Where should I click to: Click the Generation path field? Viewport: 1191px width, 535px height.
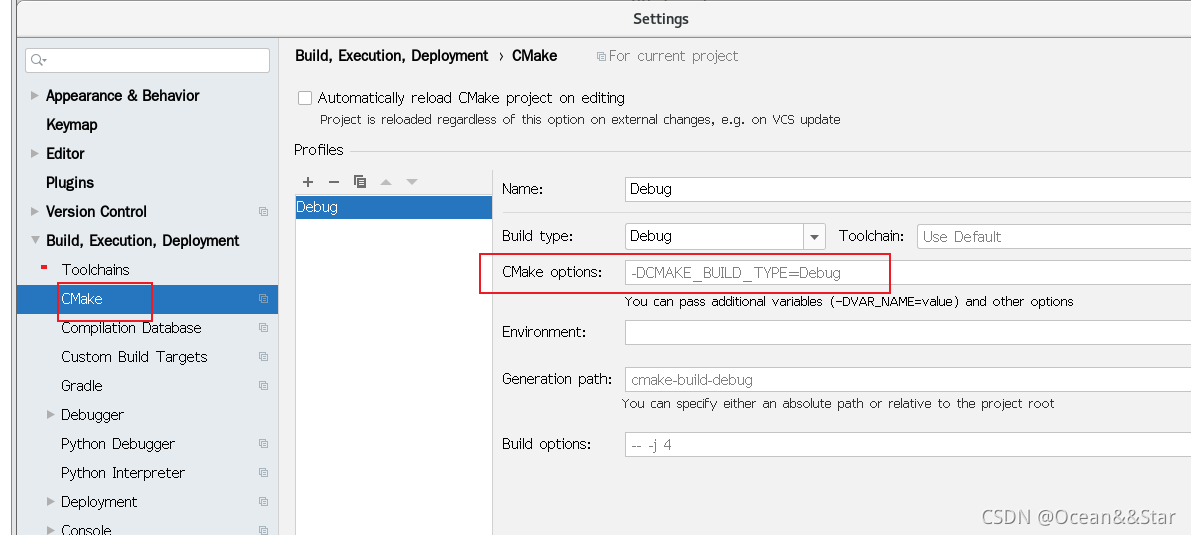tap(908, 378)
